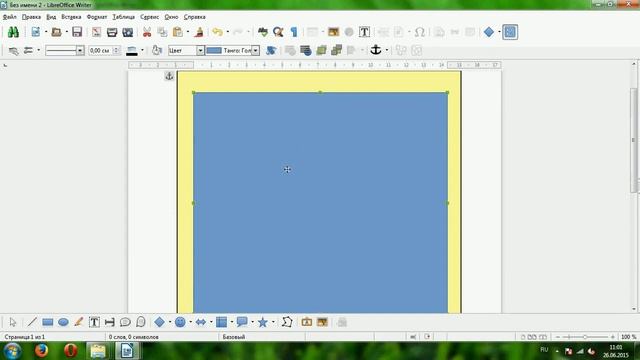Click the line width input field
This screenshot has width=640, height=360.
pyautogui.click(x=100, y=50)
